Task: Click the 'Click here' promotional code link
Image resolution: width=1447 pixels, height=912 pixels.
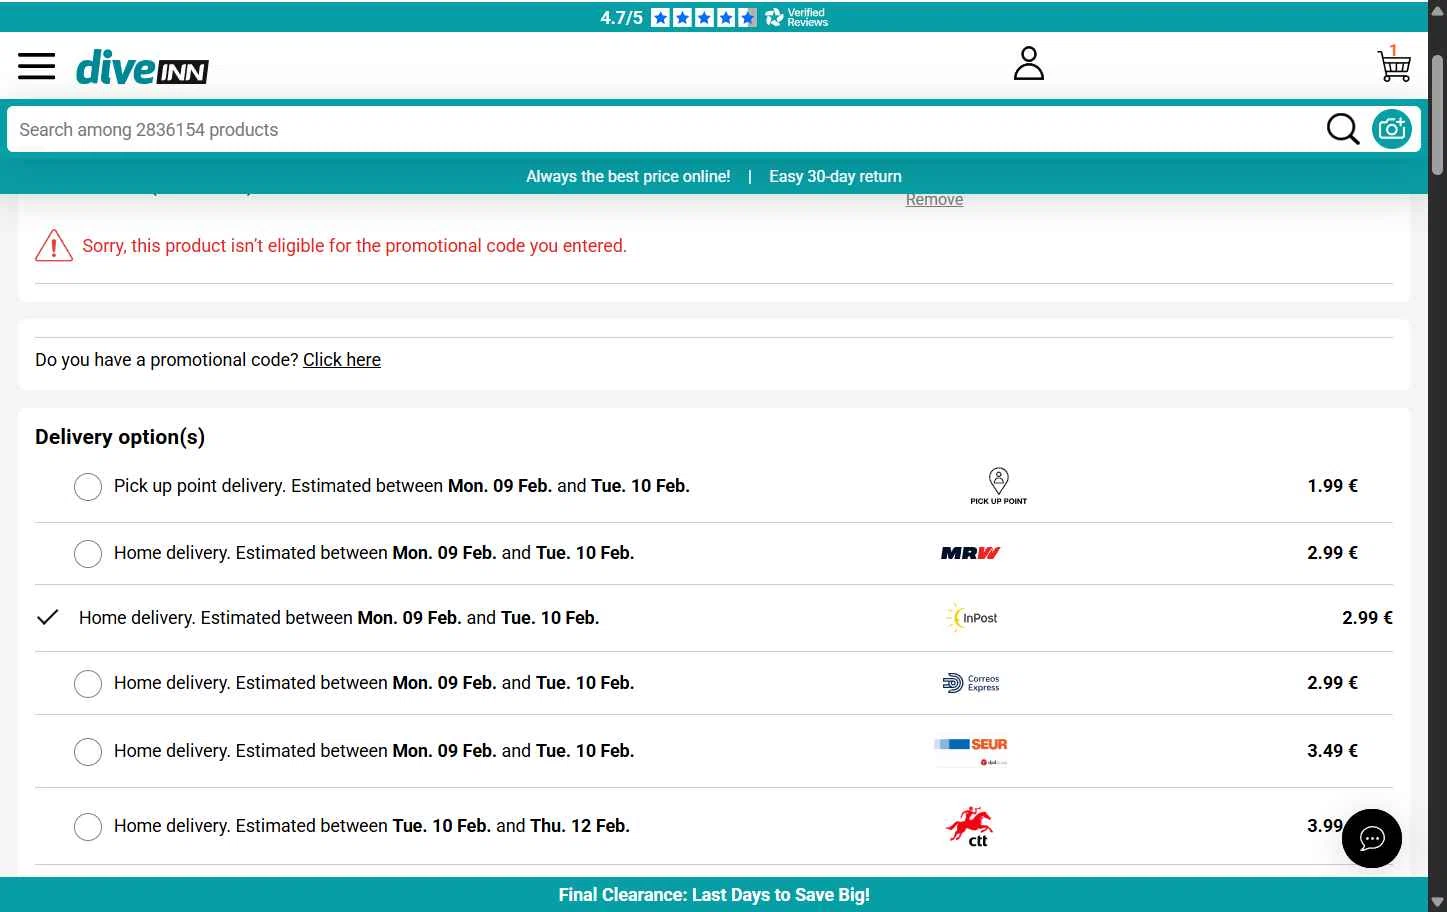Action: pos(342,360)
